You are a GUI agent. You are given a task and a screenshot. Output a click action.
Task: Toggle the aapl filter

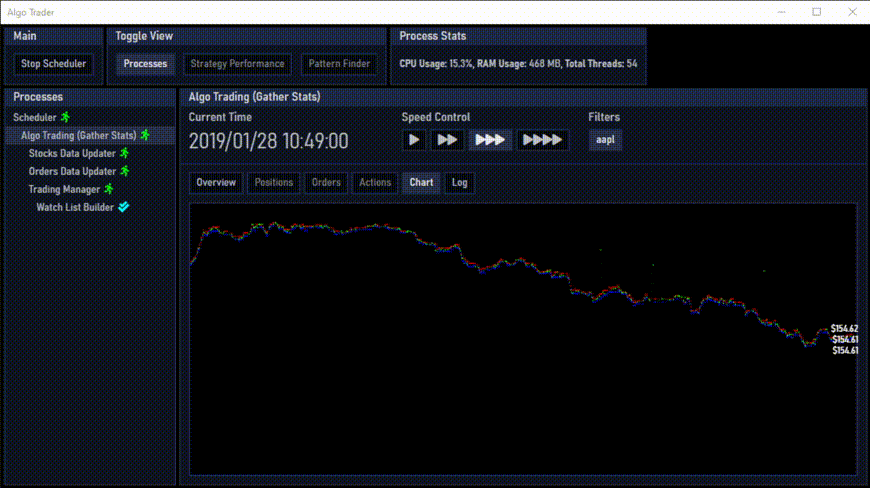[x=605, y=140]
